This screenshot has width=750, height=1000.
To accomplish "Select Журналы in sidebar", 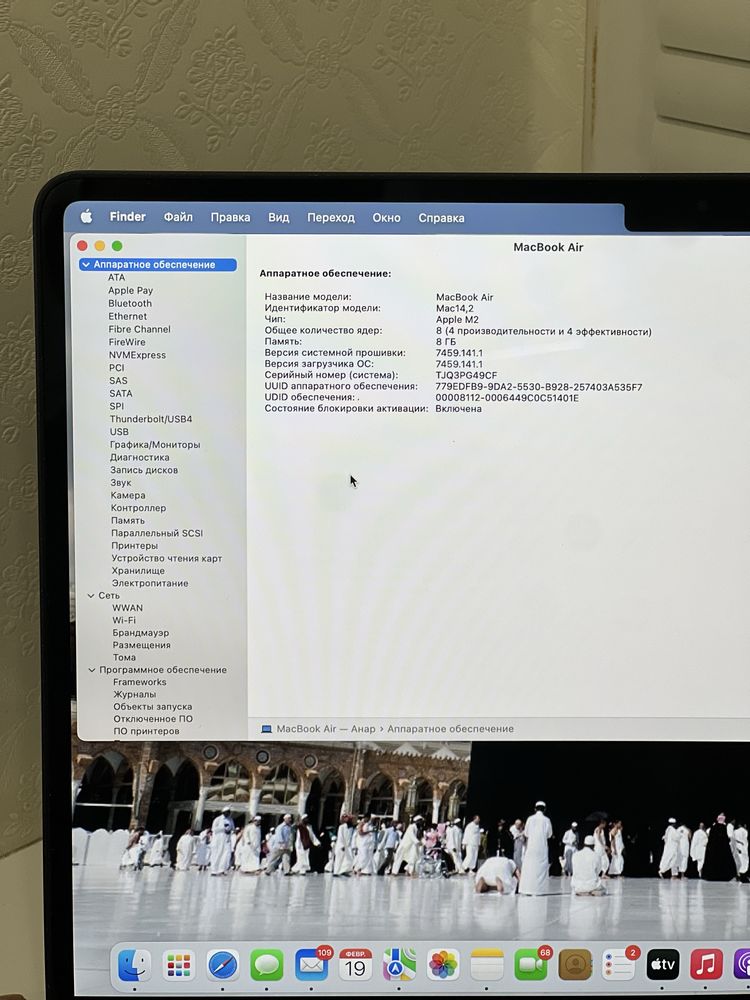I will click(x=135, y=695).
